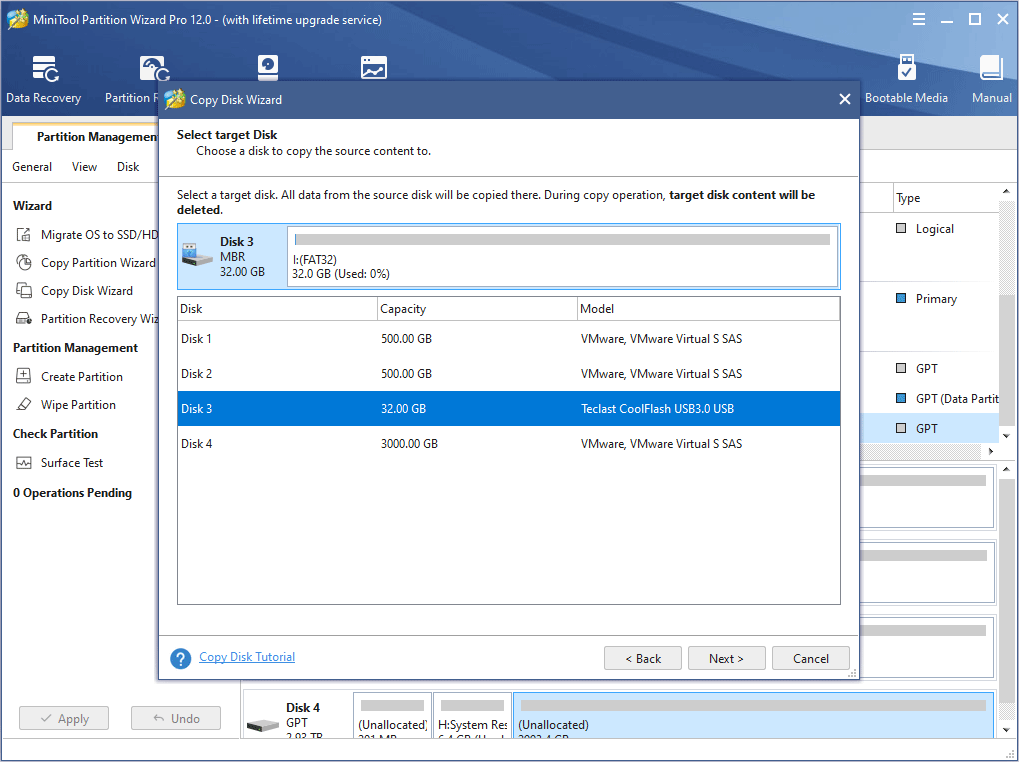1019x762 pixels.
Task: Open the Partition Recovery toolbar icon
Action: coord(155,69)
